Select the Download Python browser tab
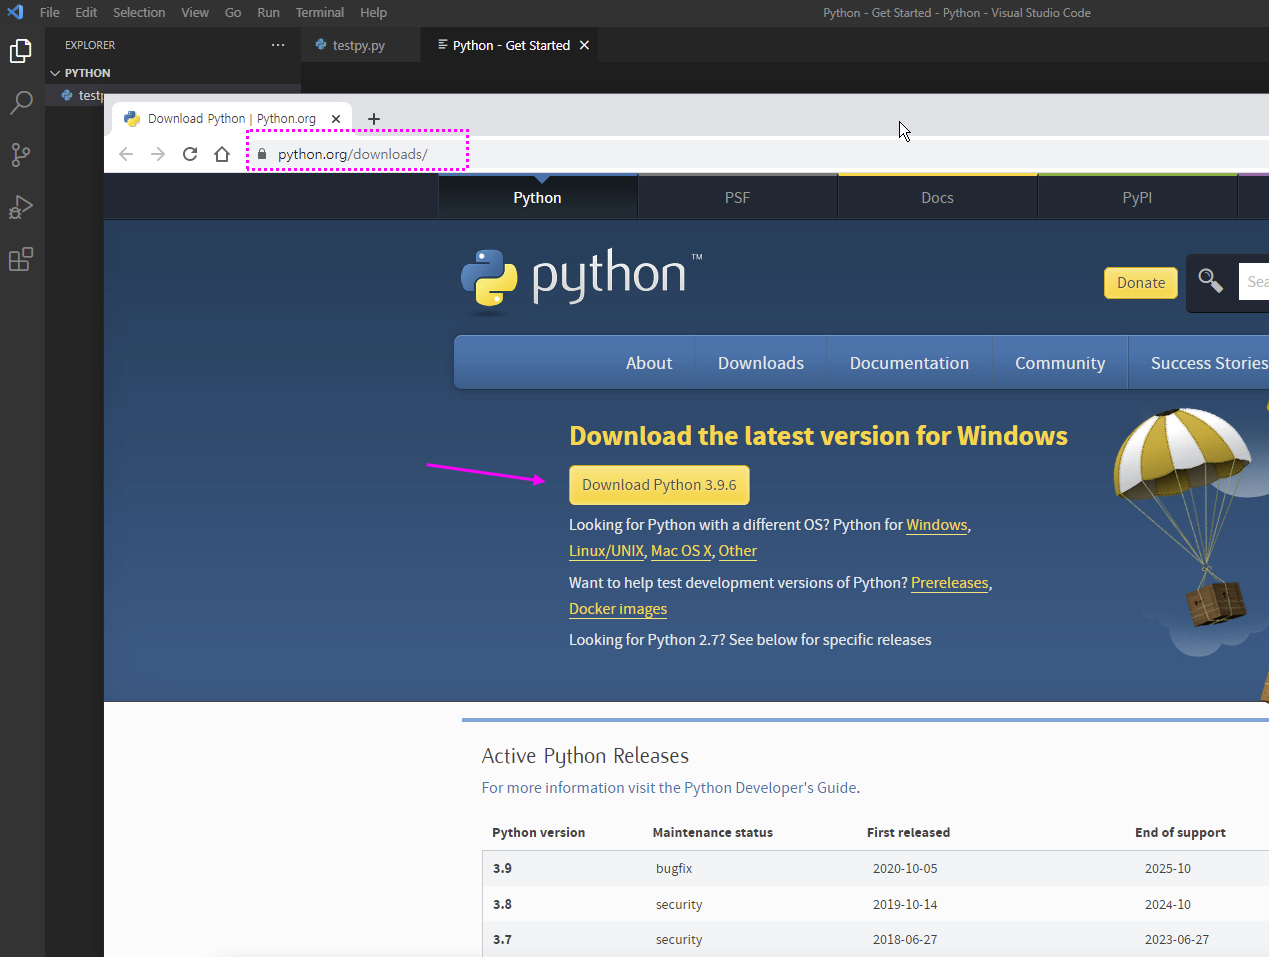This screenshot has height=957, width=1269. pyautogui.click(x=231, y=118)
